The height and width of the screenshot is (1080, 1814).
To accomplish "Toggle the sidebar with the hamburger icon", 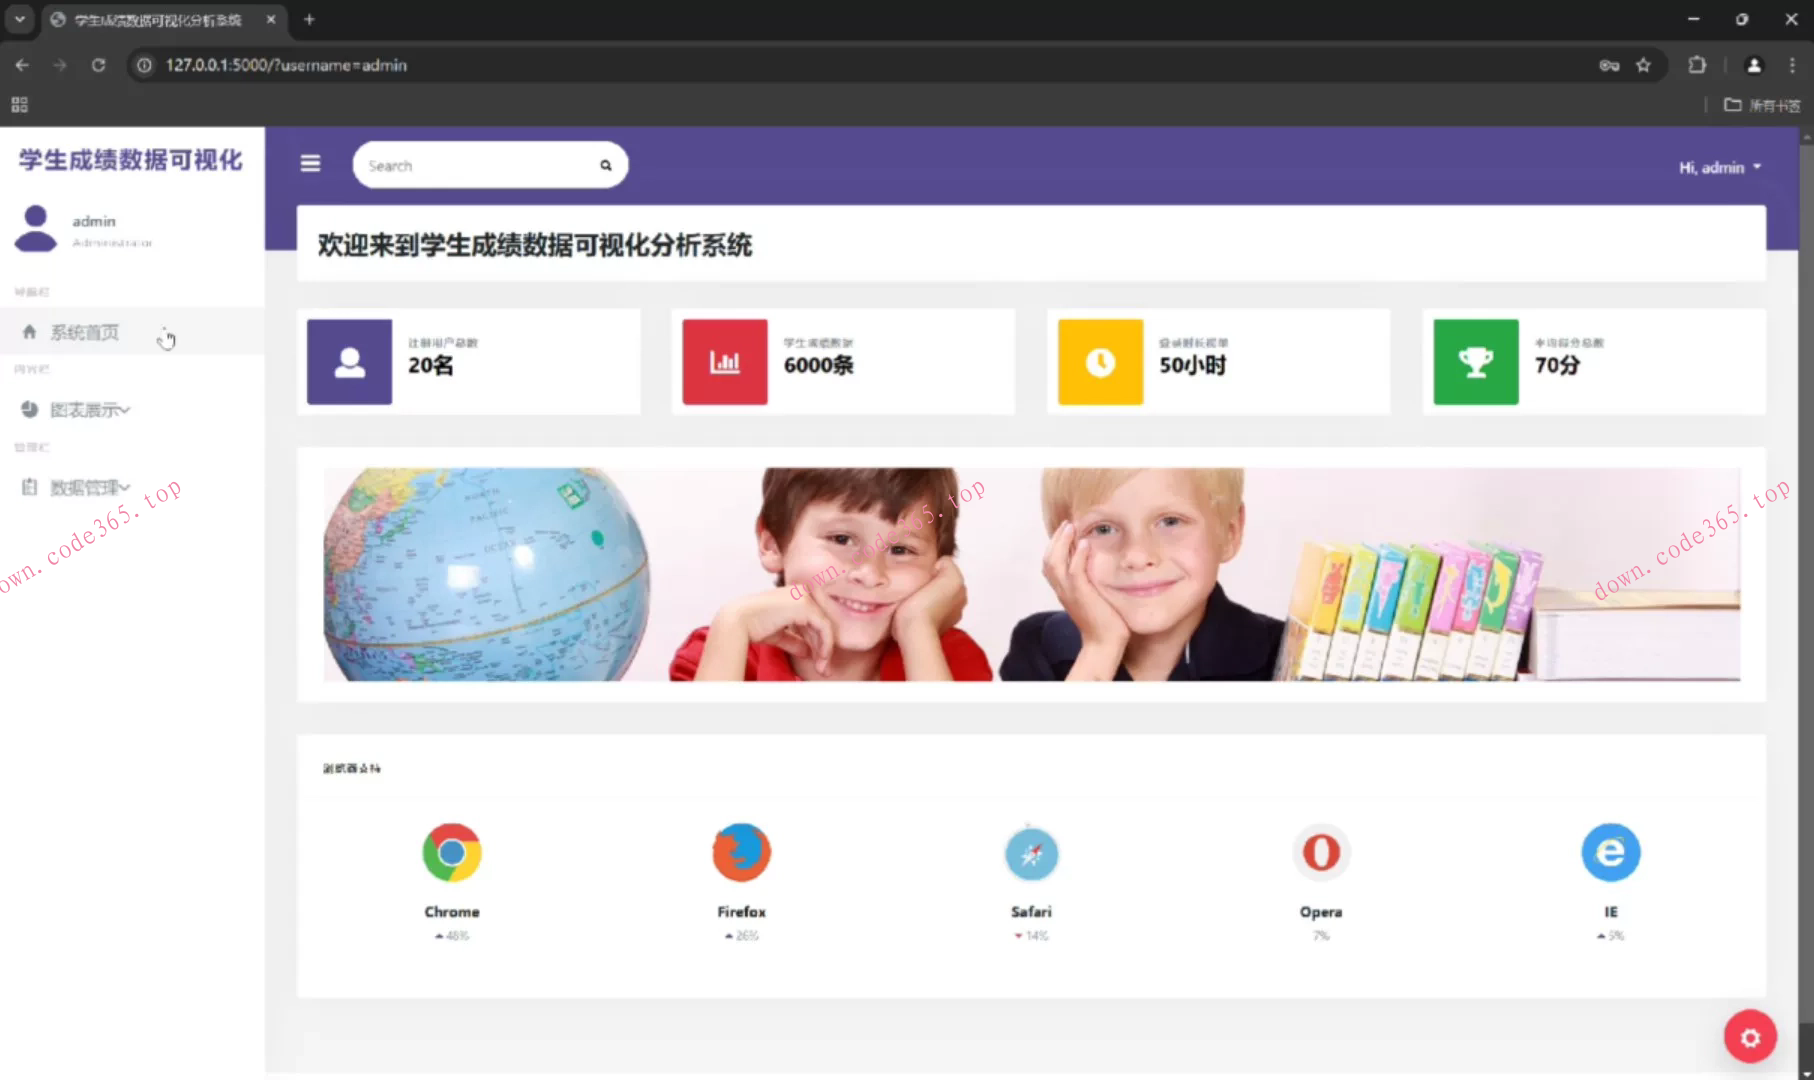I will pos(310,163).
